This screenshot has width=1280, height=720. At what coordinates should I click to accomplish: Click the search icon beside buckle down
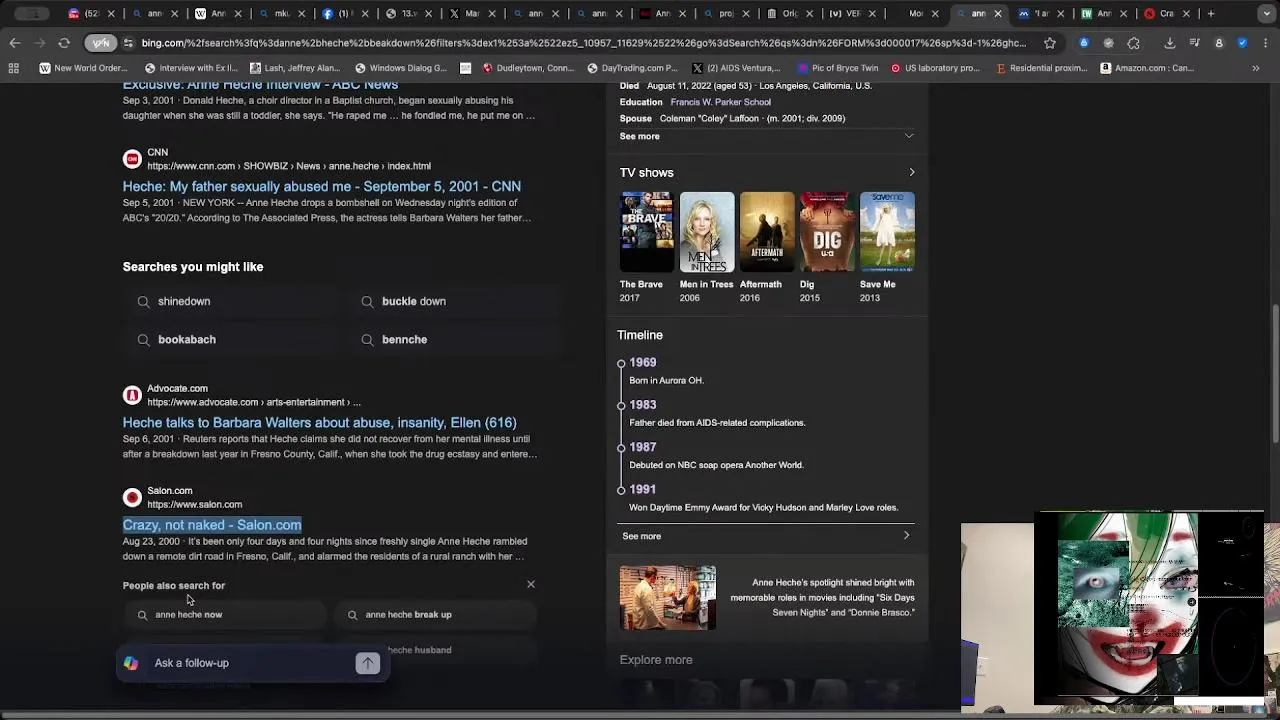tap(367, 301)
